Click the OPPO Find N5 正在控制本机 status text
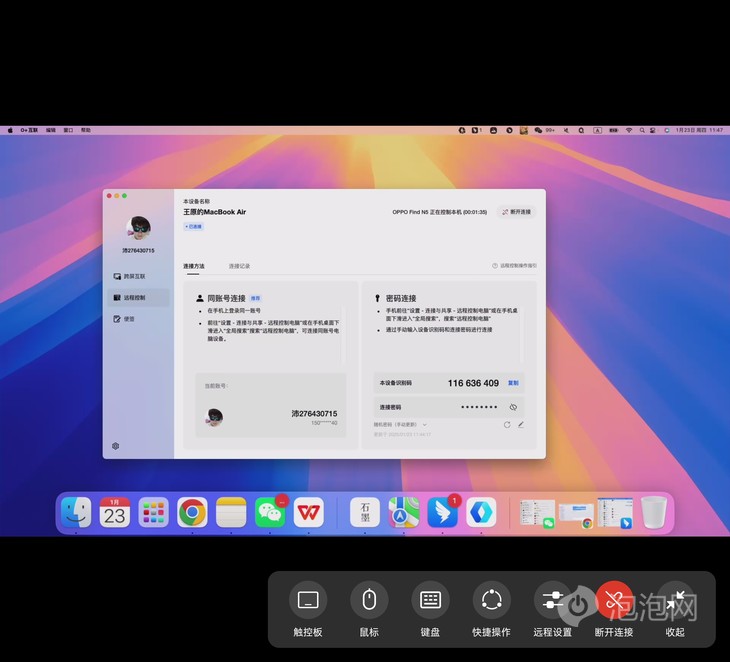Image resolution: width=730 pixels, height=662 pixels. (439, 212)
